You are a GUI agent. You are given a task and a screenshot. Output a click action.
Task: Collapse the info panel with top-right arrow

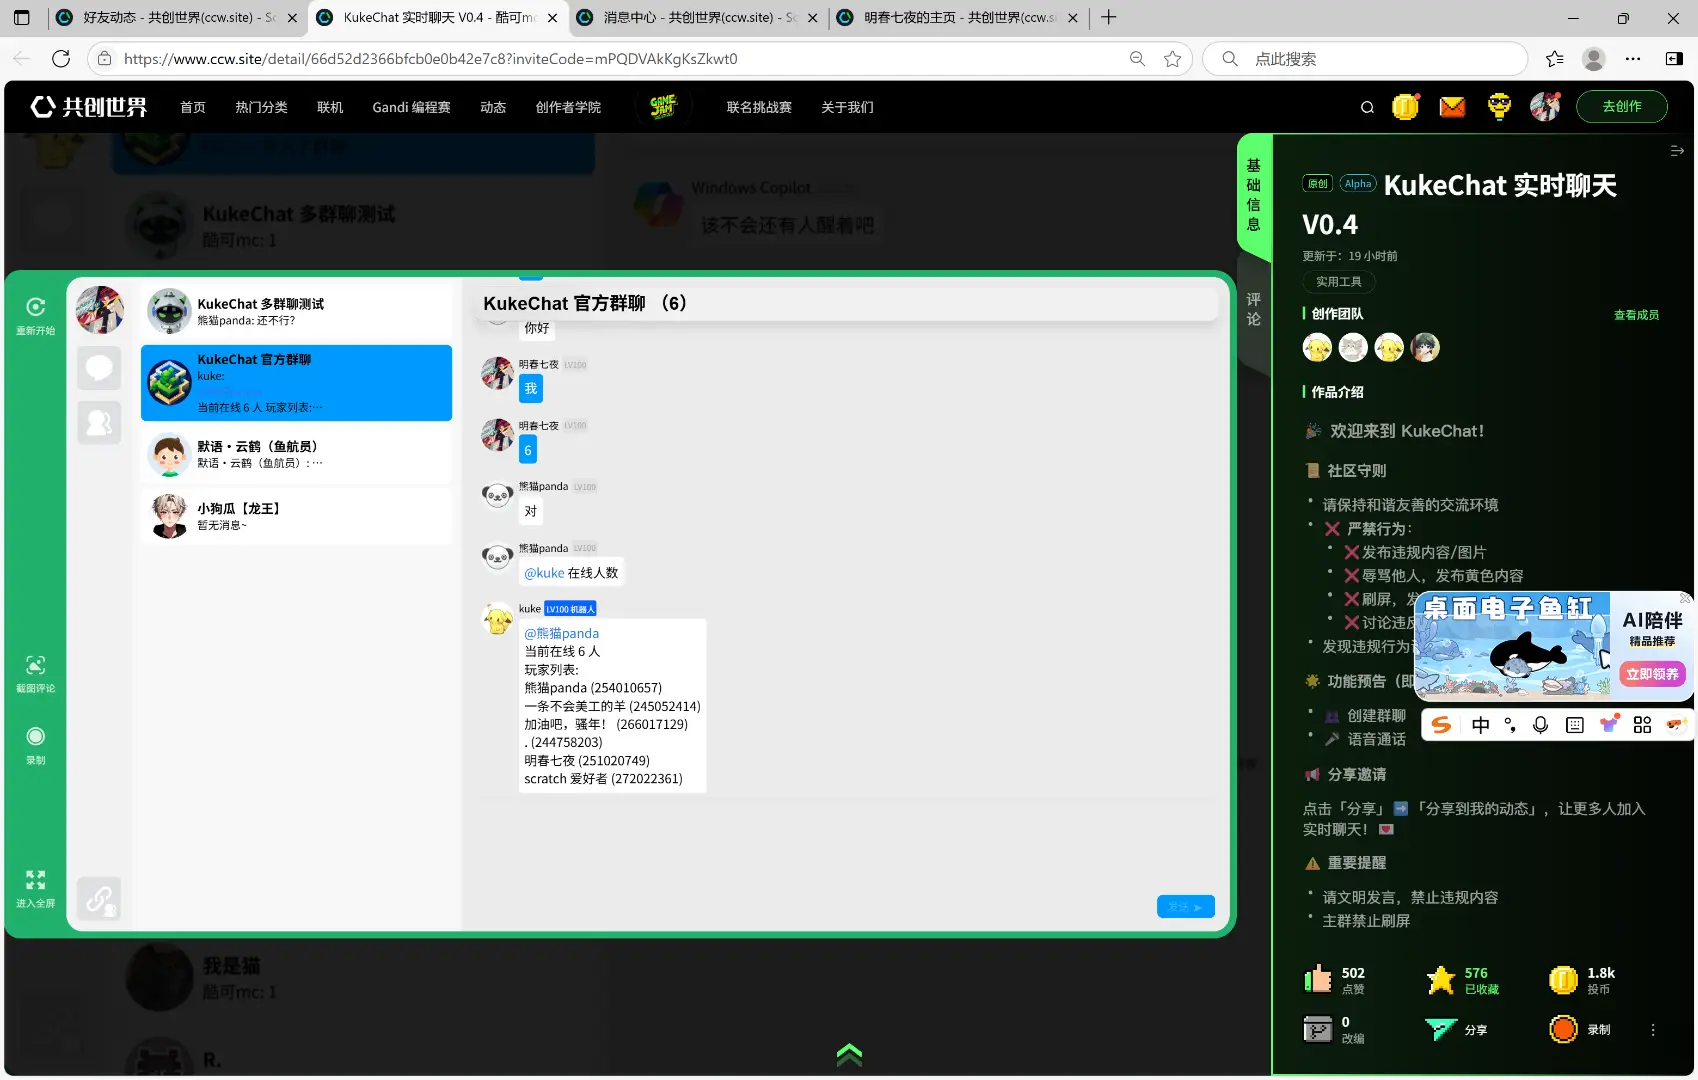1677,151
